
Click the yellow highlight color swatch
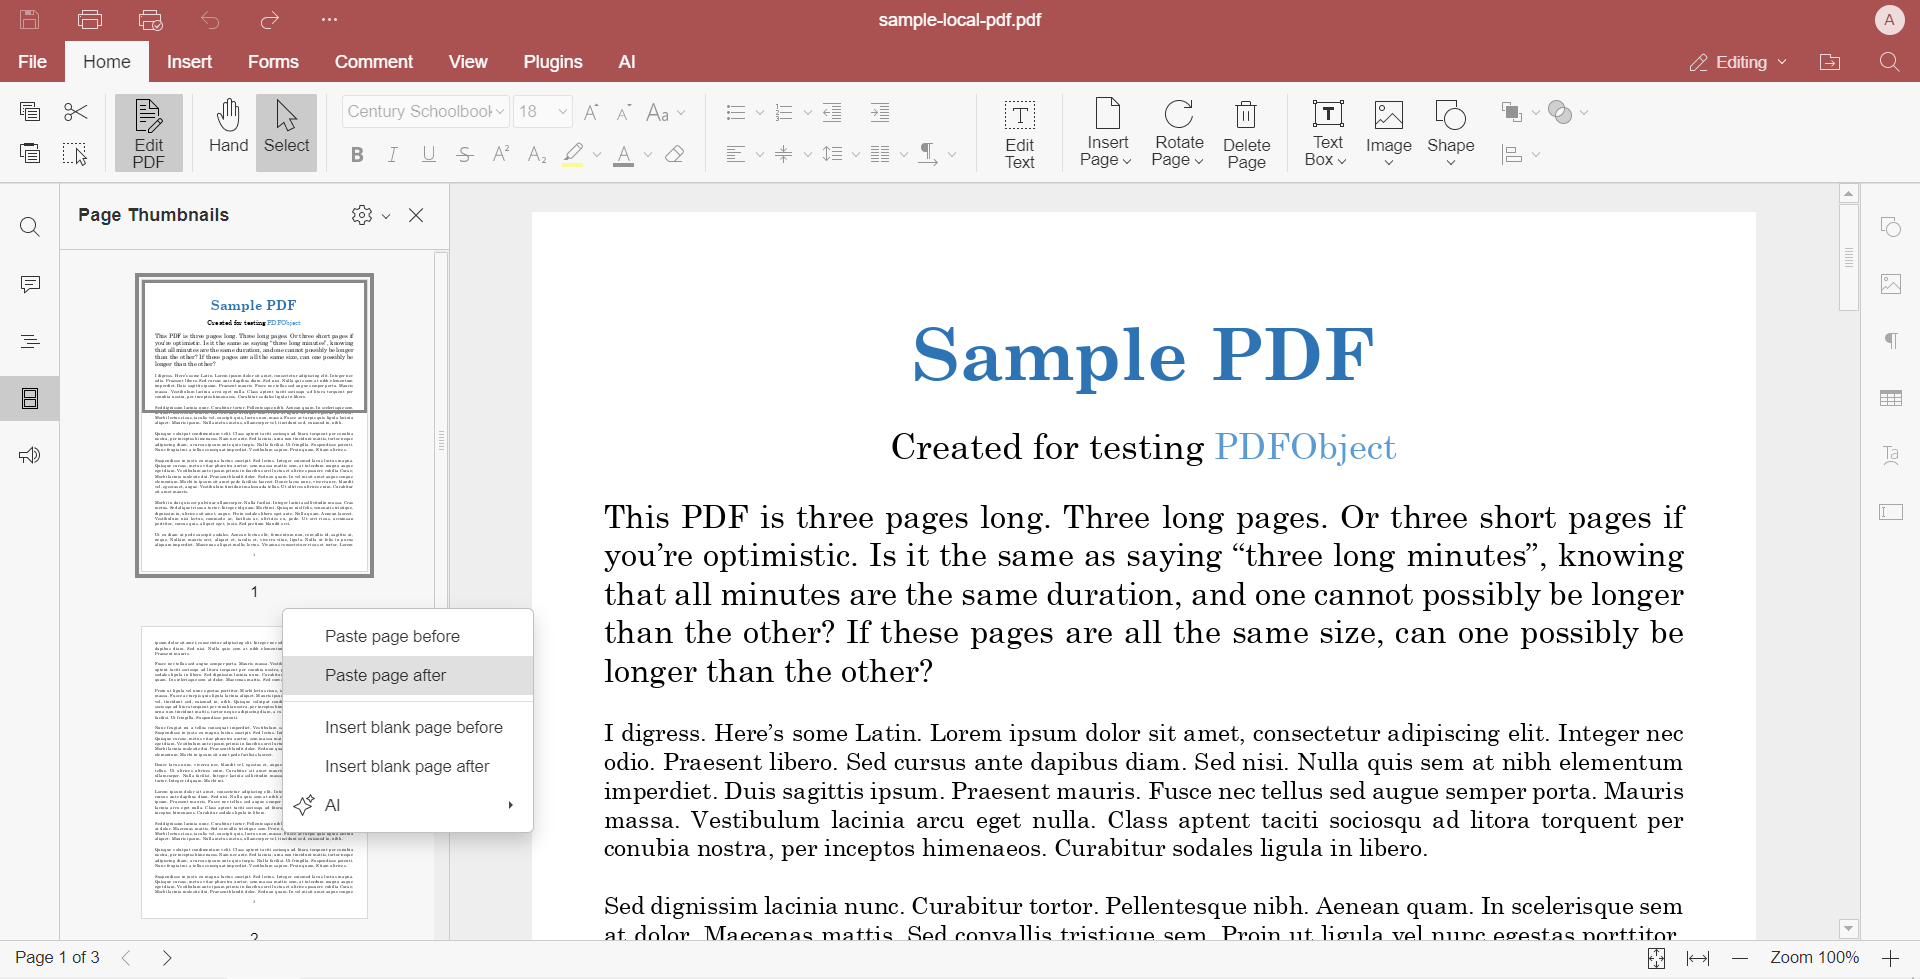pyautogui.click(x=573, y=154)
